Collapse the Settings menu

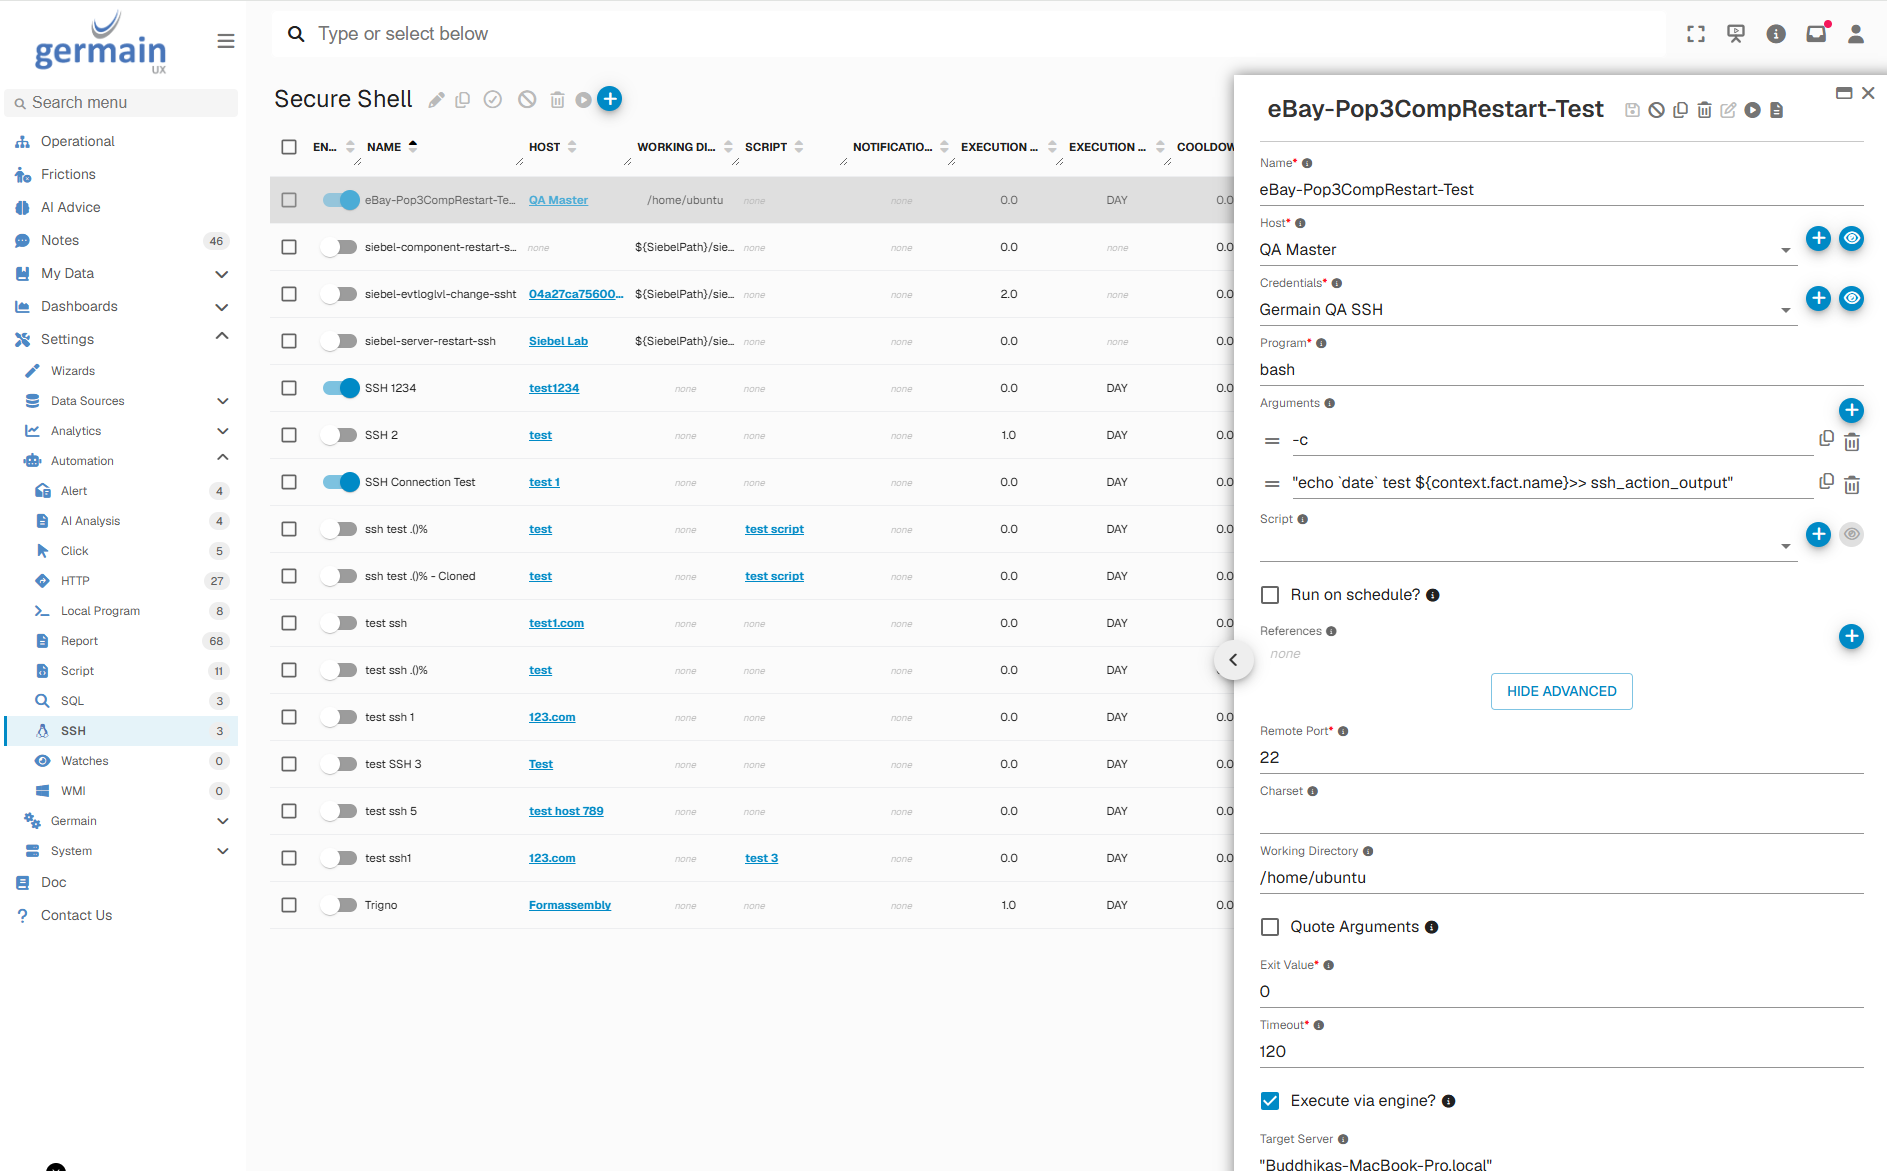point(222,337)
